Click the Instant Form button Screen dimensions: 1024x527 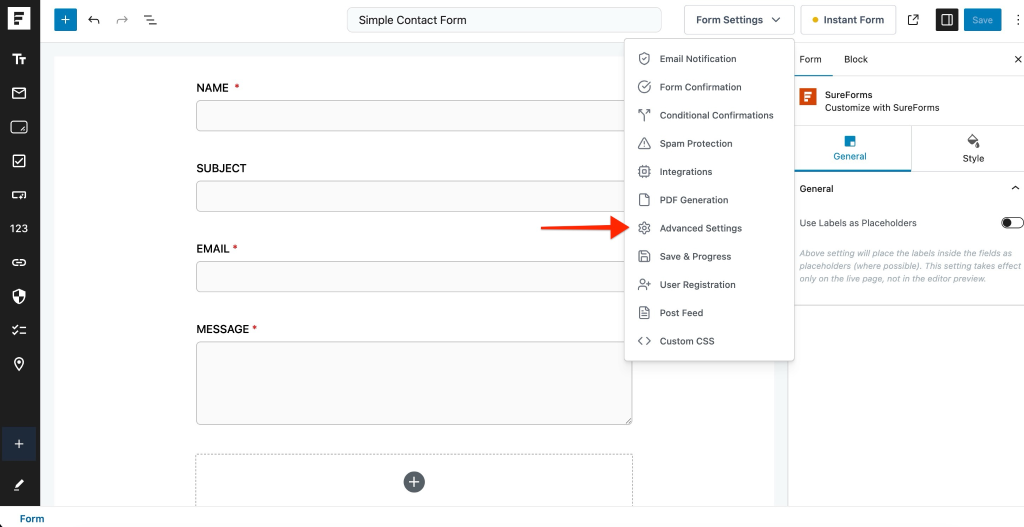click(x=848, y=20)
